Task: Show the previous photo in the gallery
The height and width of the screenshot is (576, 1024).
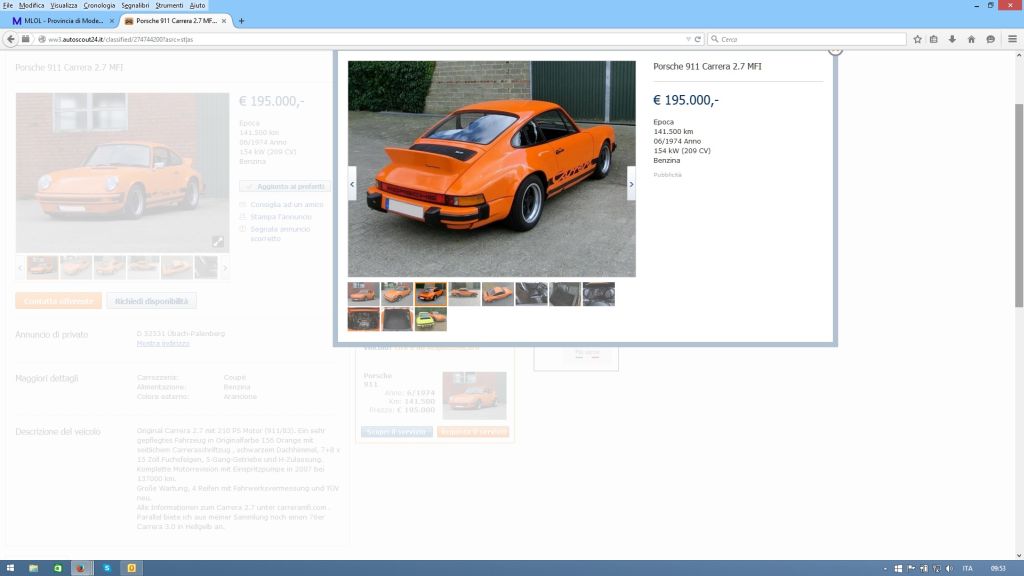Action: tap(352, 184)
